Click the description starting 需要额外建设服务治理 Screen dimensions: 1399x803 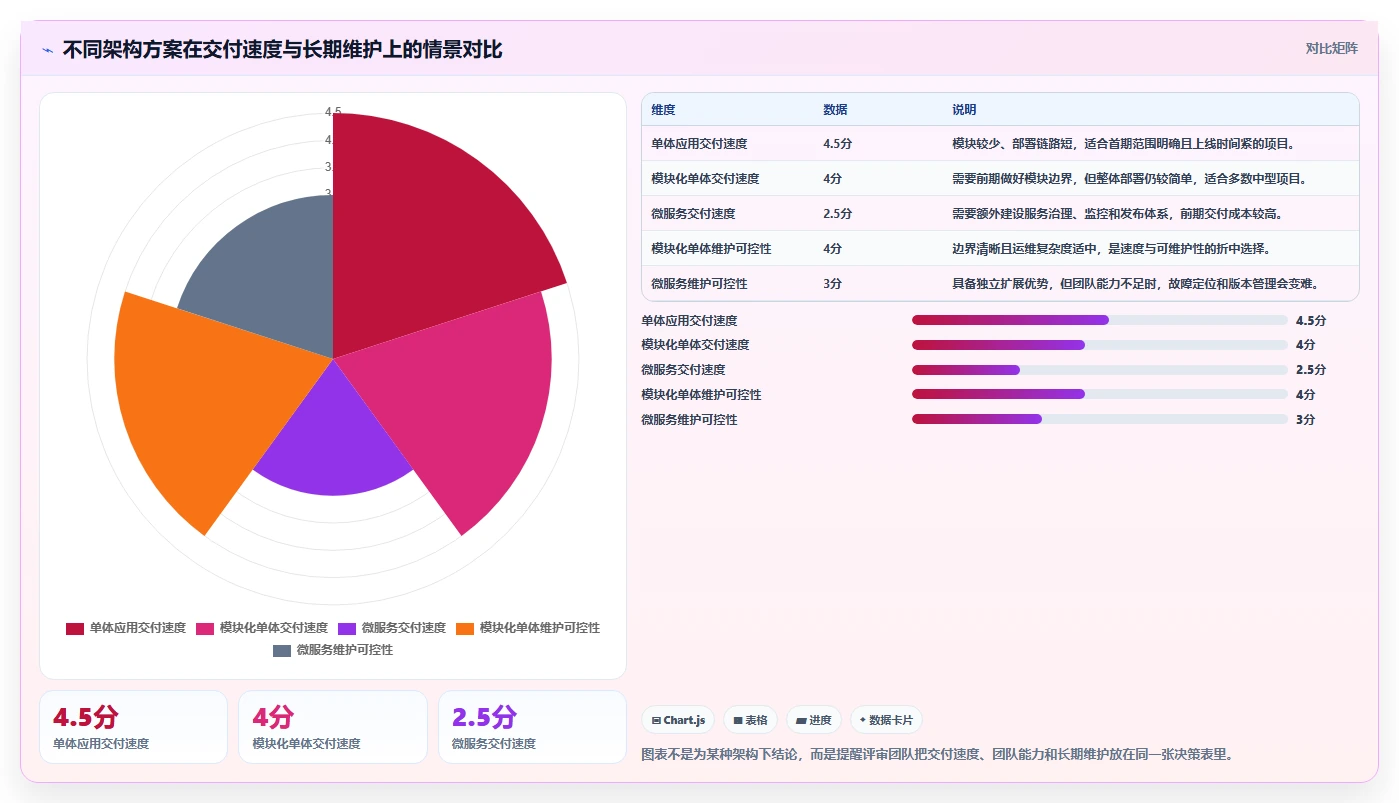1118,214
